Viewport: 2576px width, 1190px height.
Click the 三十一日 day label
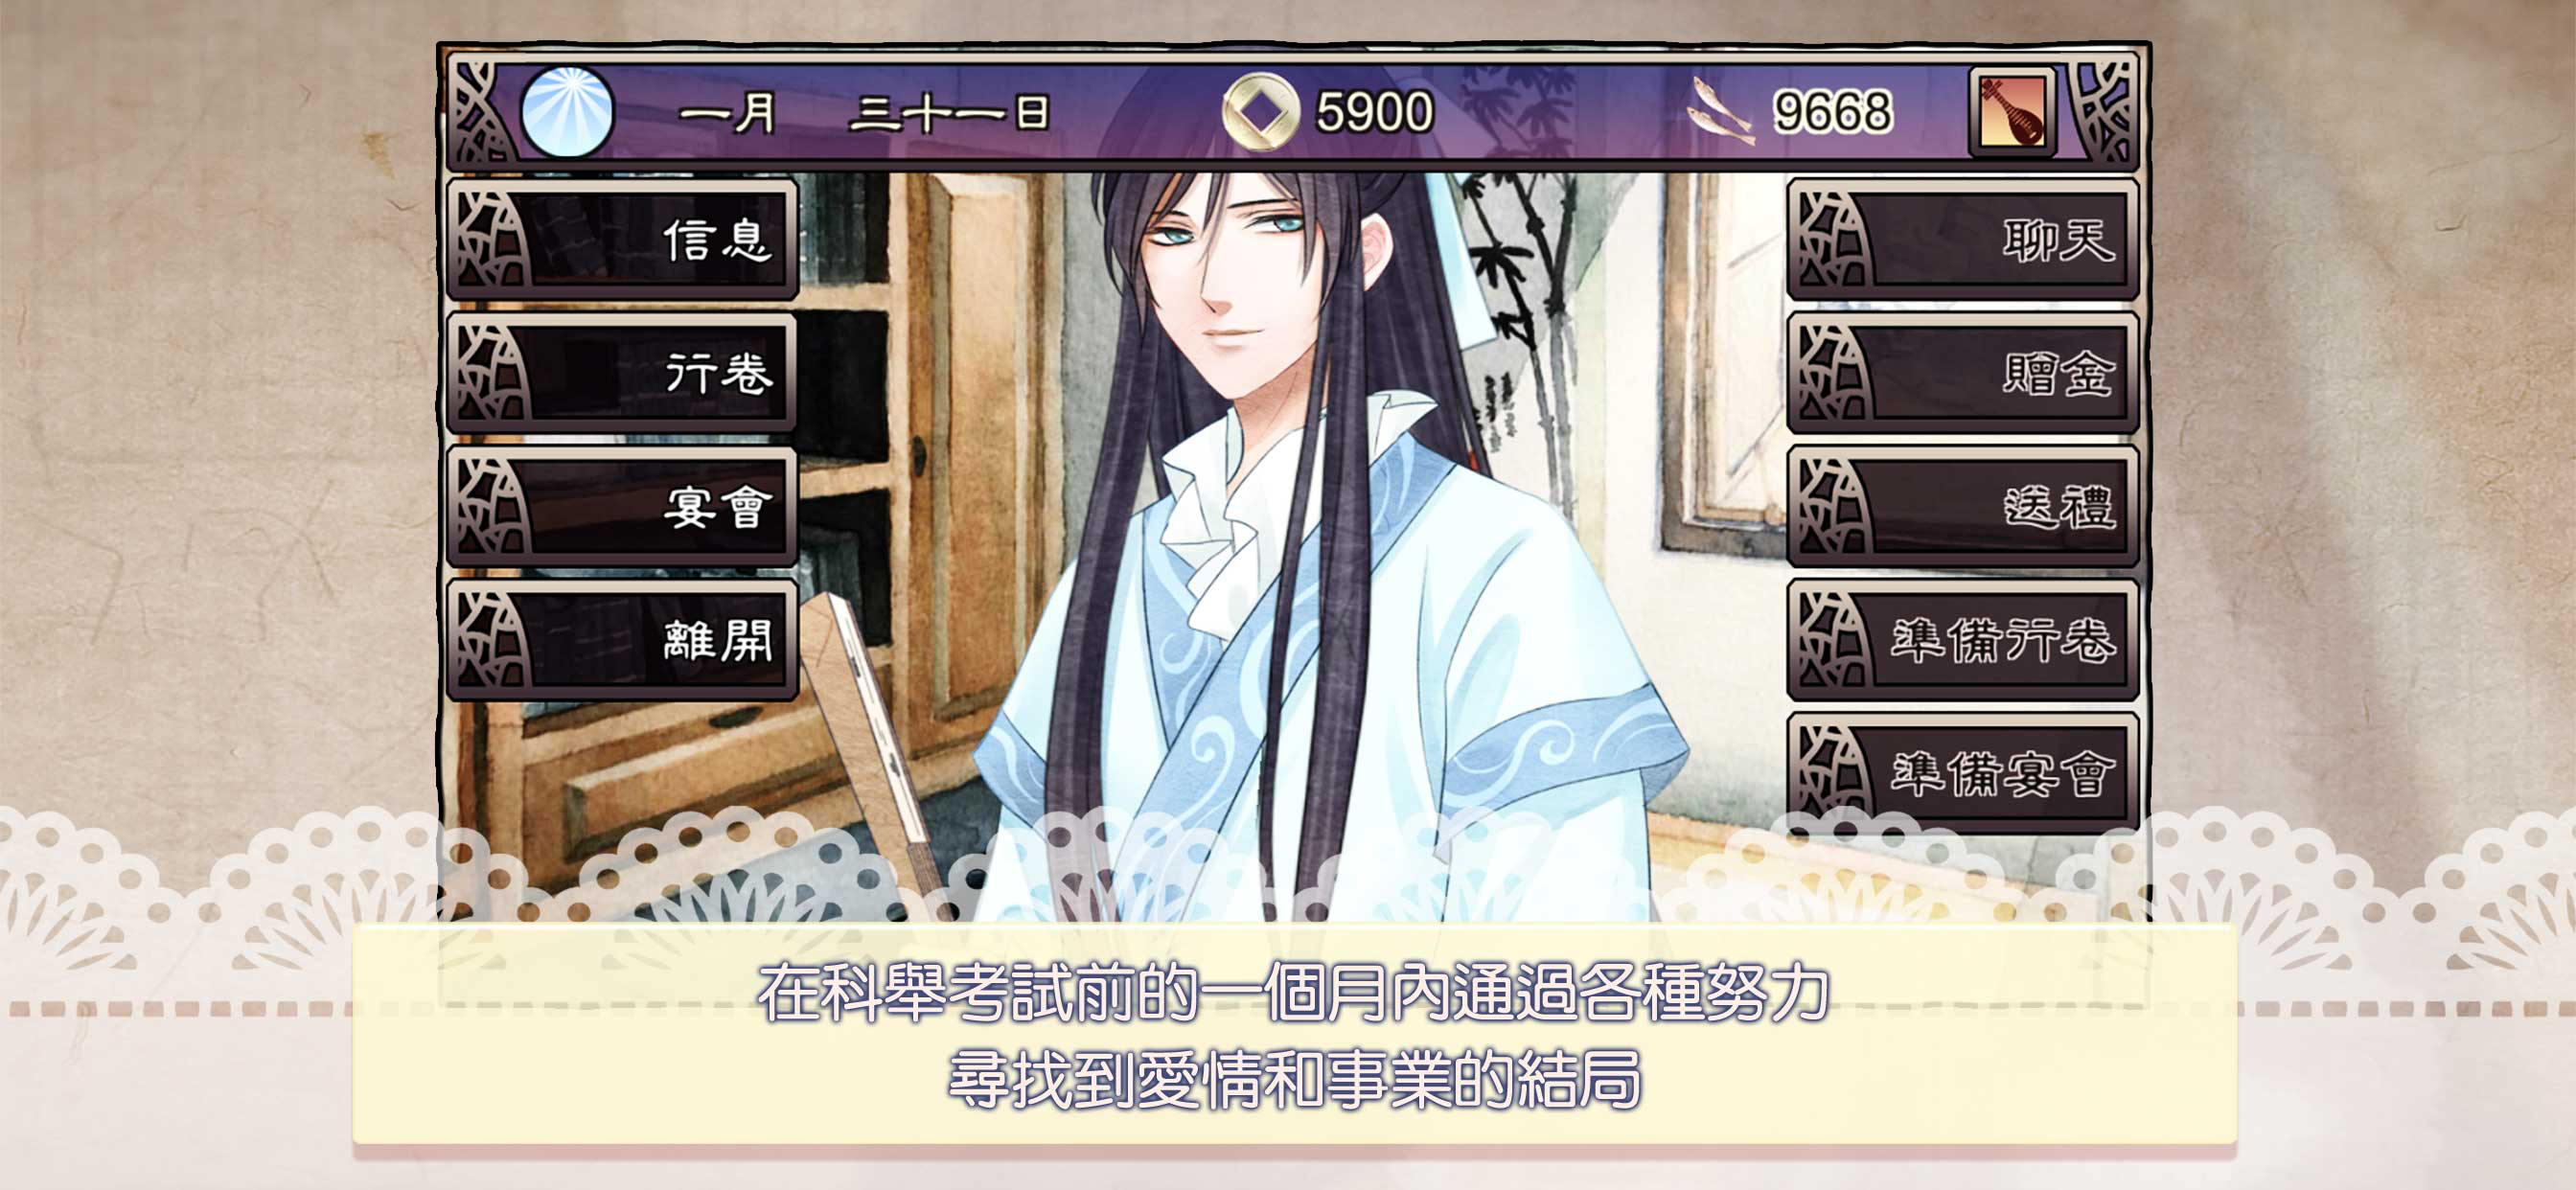point(949,113)
